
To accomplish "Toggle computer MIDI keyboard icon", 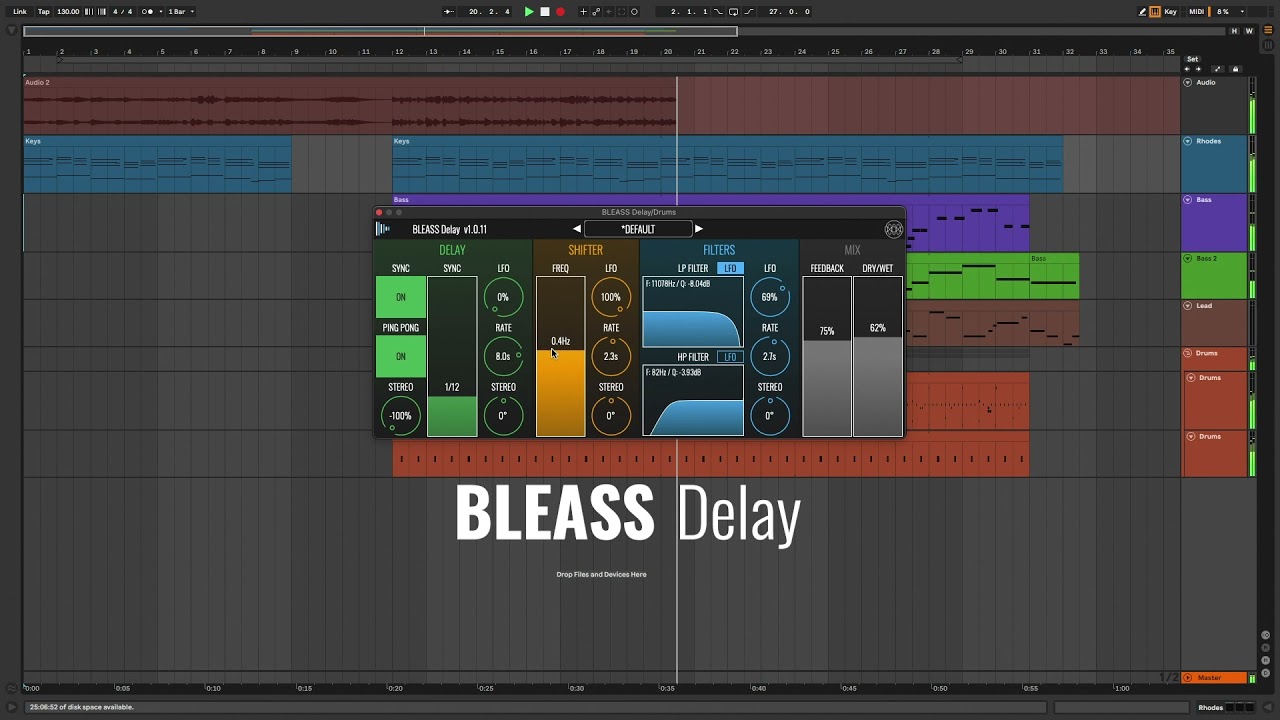I will [x=1155, y=12].
